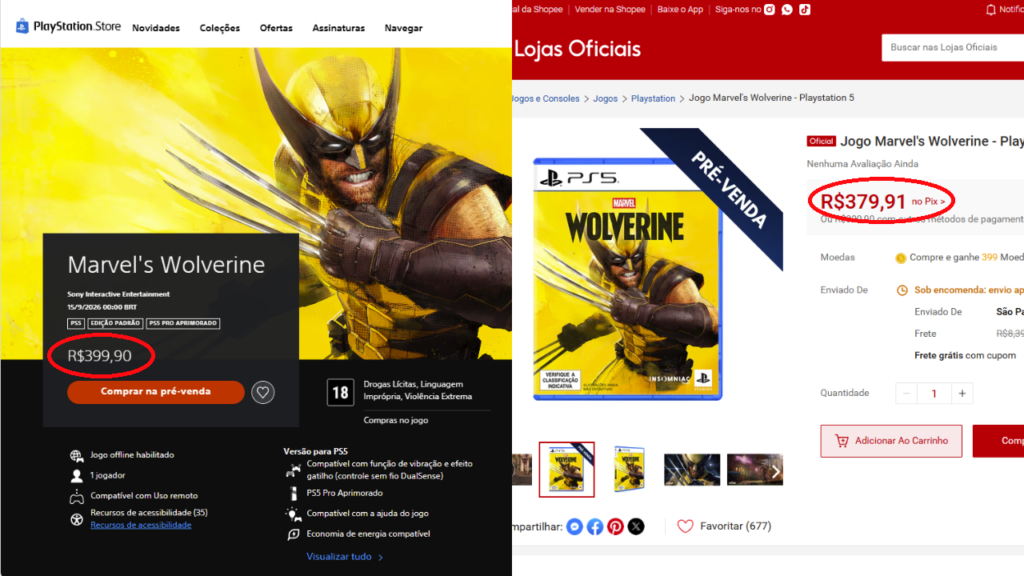The width and height of the screenshot is (1024, 576).
Task: Click the Shopee notification bell icon
Action: point(991,10)
